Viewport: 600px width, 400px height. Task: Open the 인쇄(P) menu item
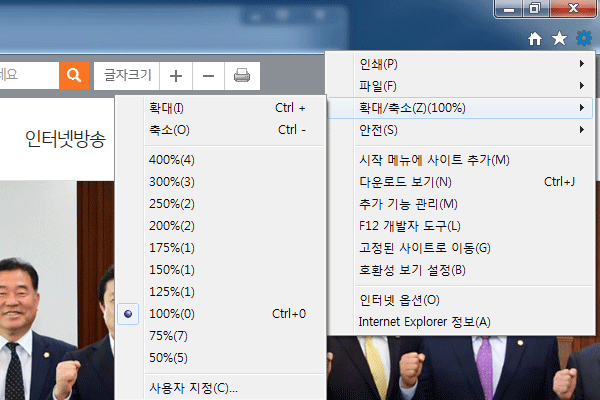point(460,64)
